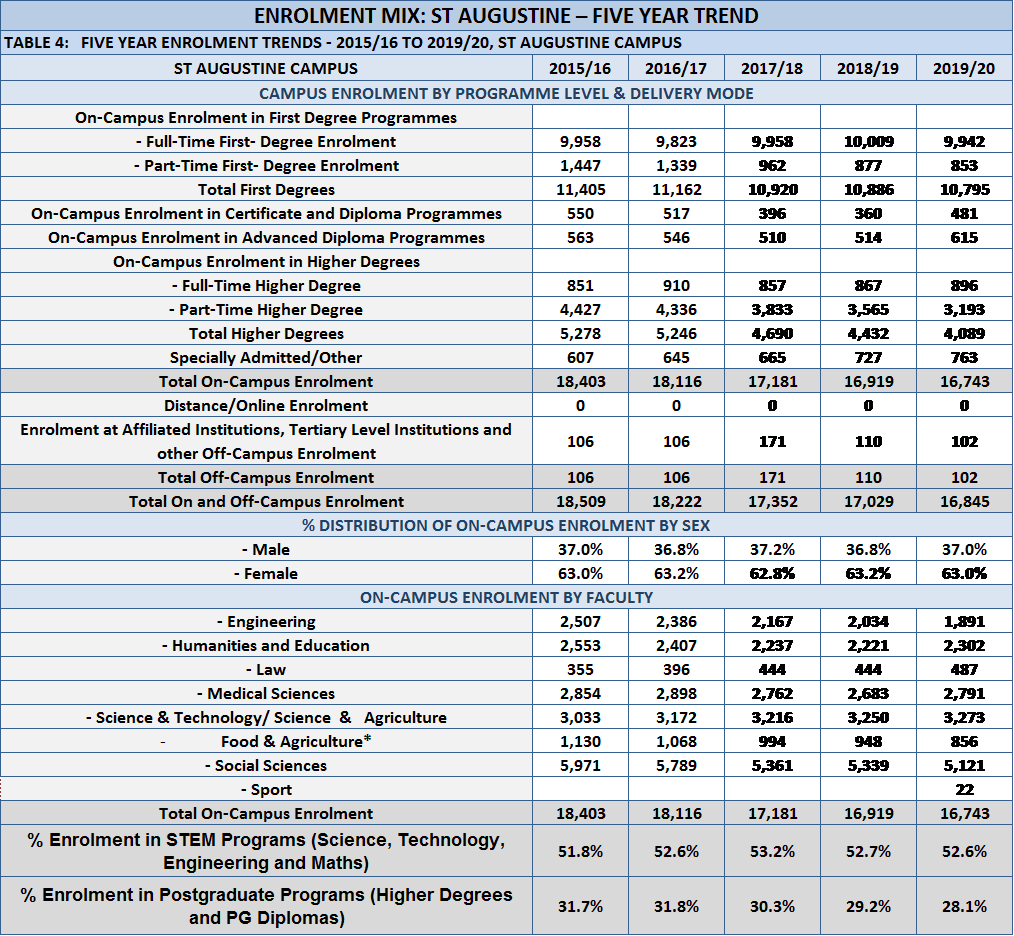Screen dimensions: 1014x936
Task: Select the value 3,273 for Science & Technology
Action: (x=964, y=717)
